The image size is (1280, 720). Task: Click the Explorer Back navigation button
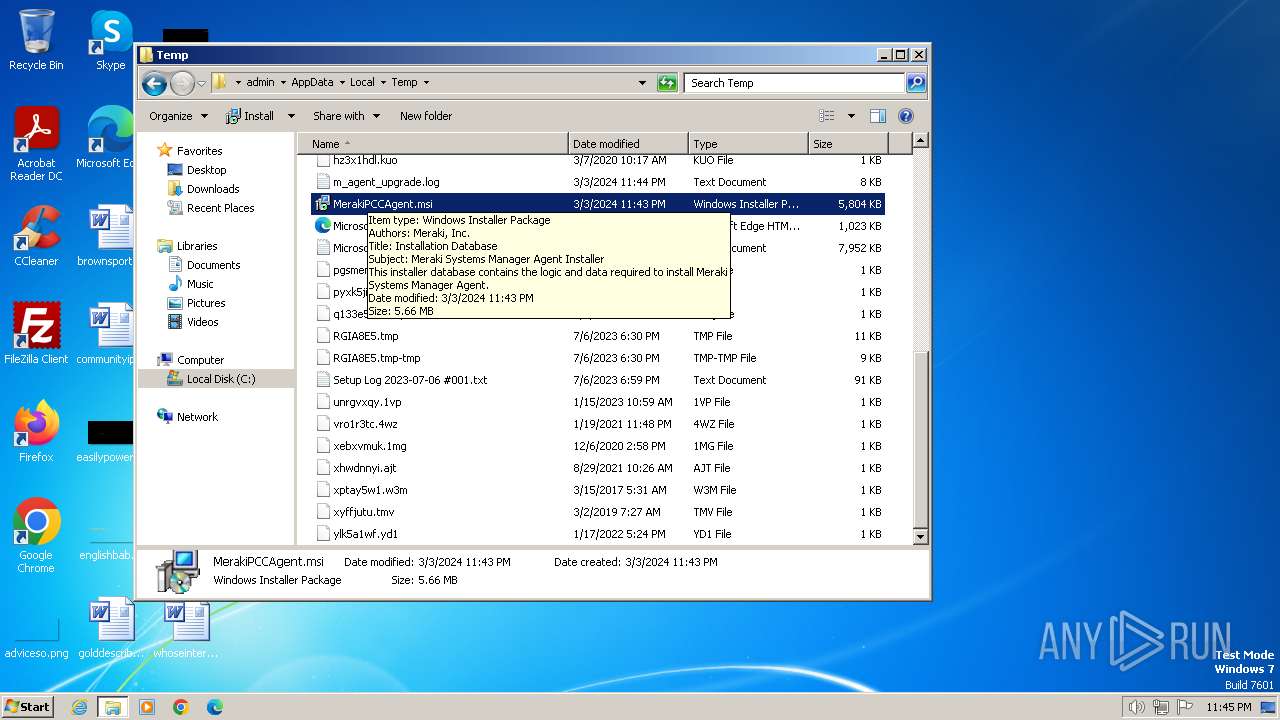click(154, 83)
